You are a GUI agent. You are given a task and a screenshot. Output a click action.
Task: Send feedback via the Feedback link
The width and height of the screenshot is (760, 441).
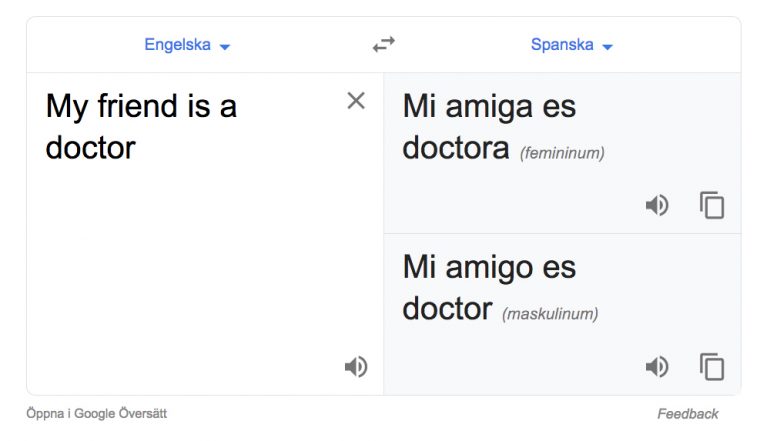688,414
